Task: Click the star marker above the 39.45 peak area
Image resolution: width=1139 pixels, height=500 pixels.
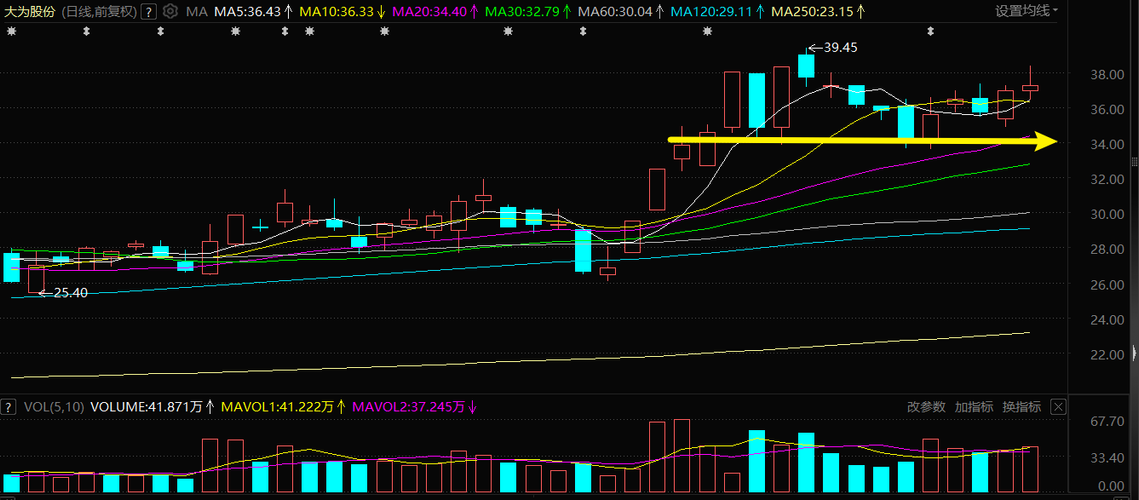Action: click(708, 31)
